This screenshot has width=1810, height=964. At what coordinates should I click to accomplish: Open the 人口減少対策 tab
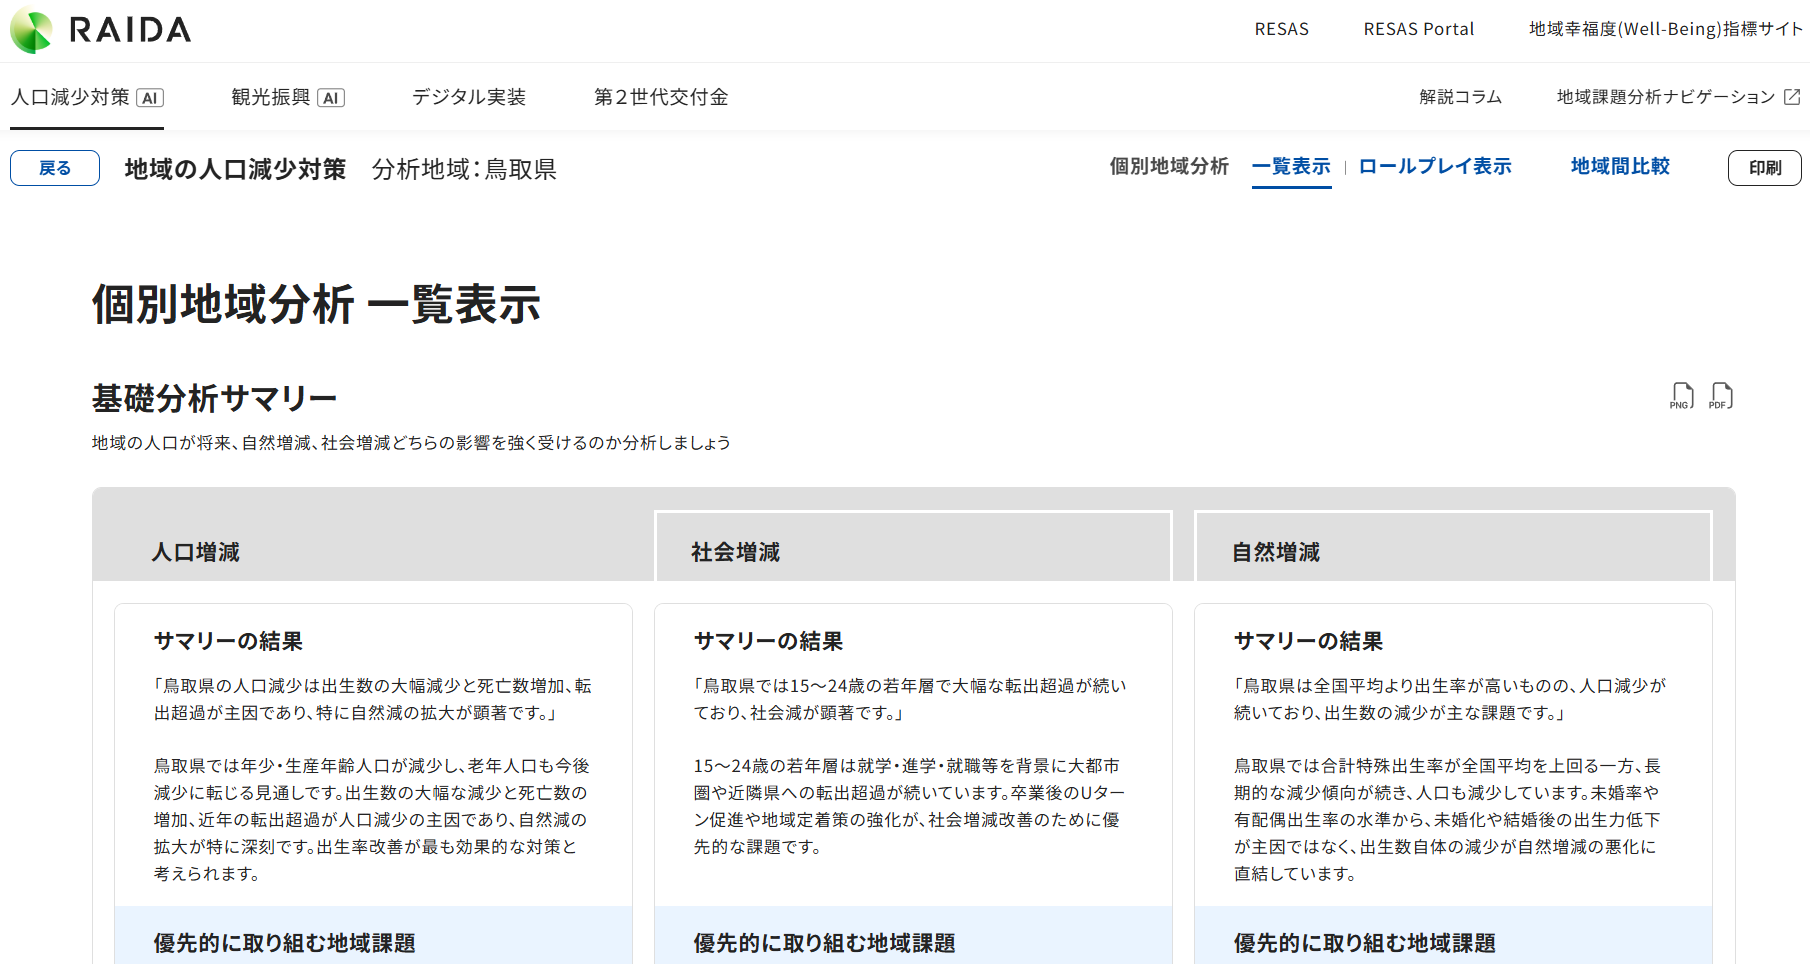click(x=70, y=97)
